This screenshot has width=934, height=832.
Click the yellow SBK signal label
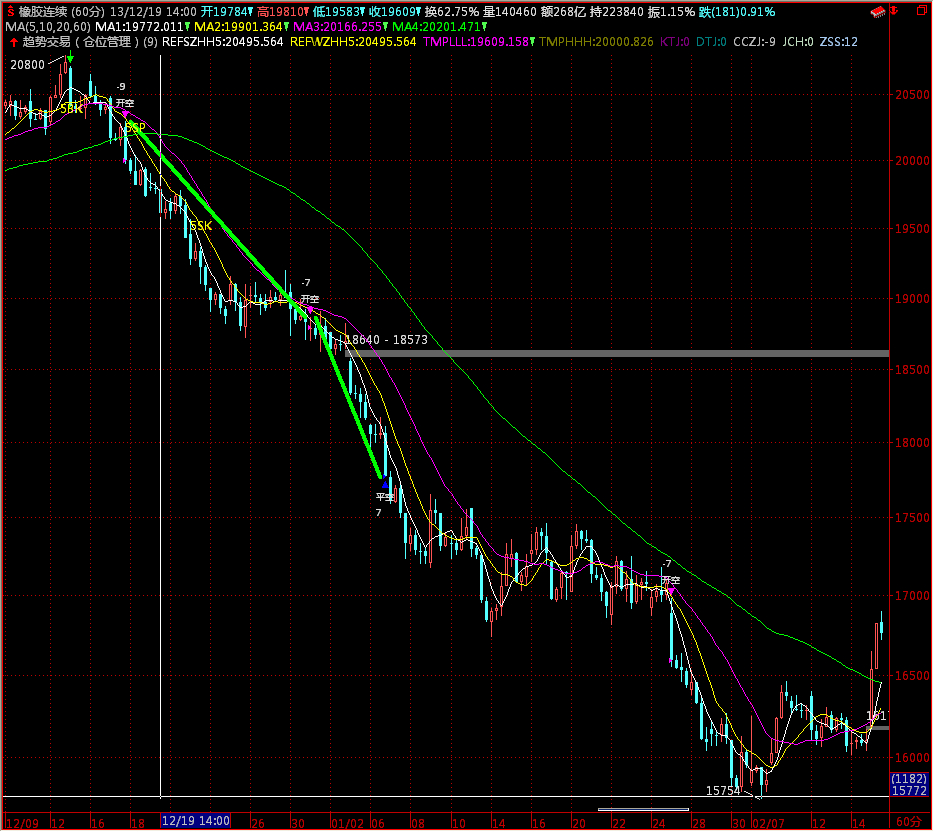point(71,109)
